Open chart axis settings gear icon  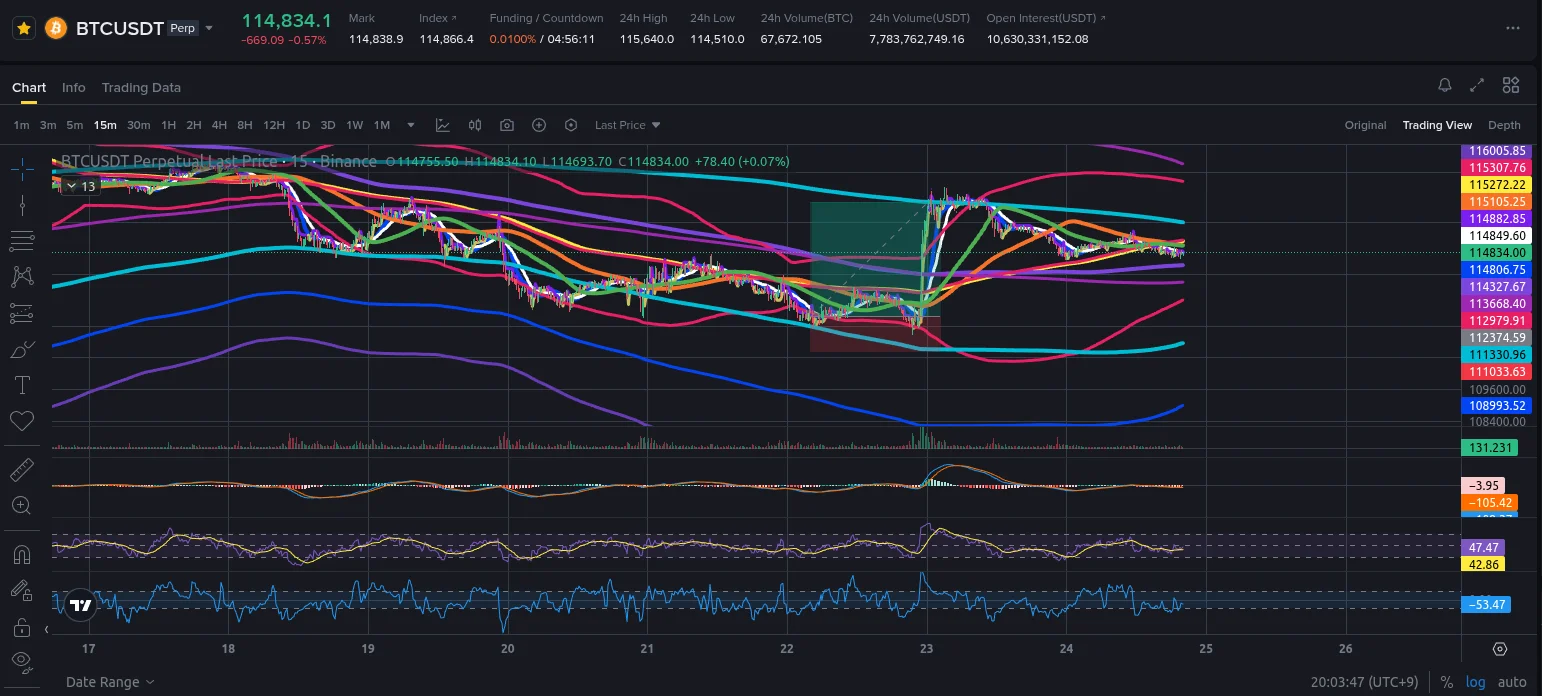pyautogui.click(x=1499, y=649)
